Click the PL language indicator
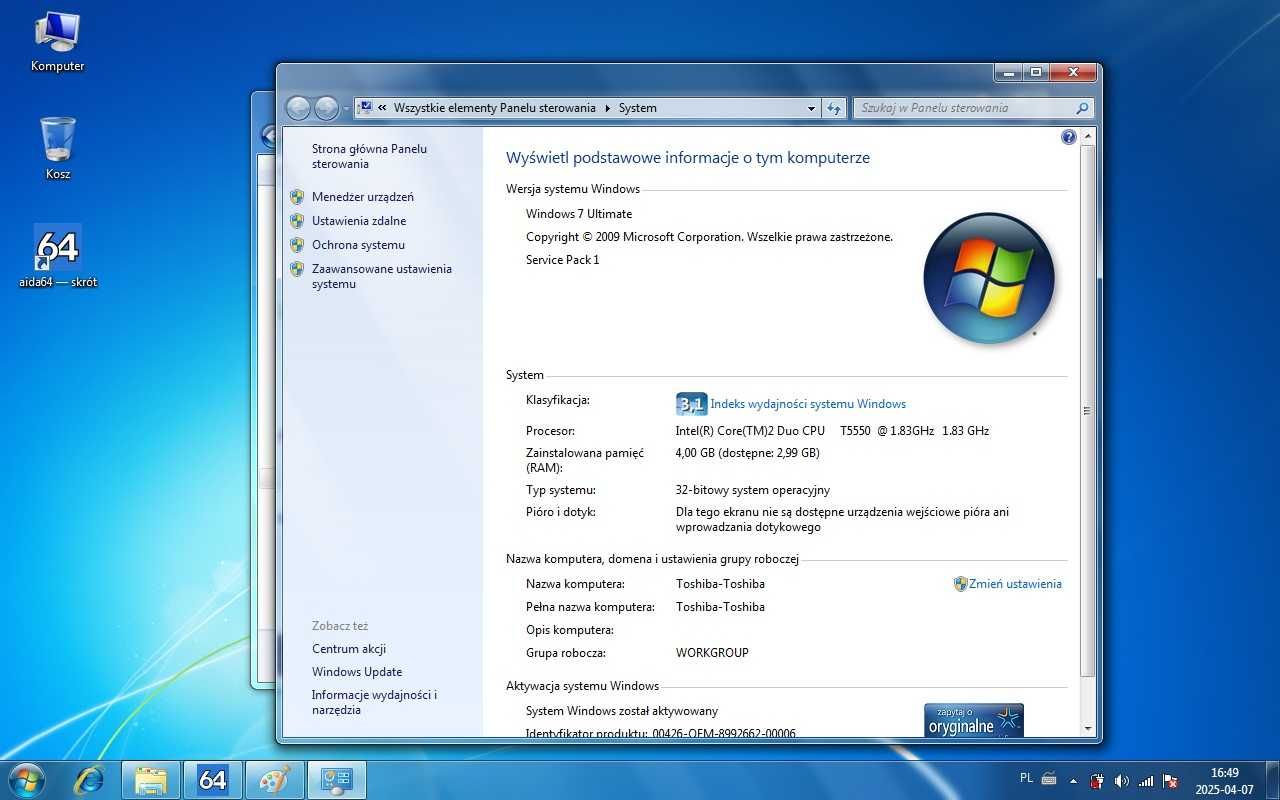The height and width of the screenshot is (800, 1280). 1026,777
